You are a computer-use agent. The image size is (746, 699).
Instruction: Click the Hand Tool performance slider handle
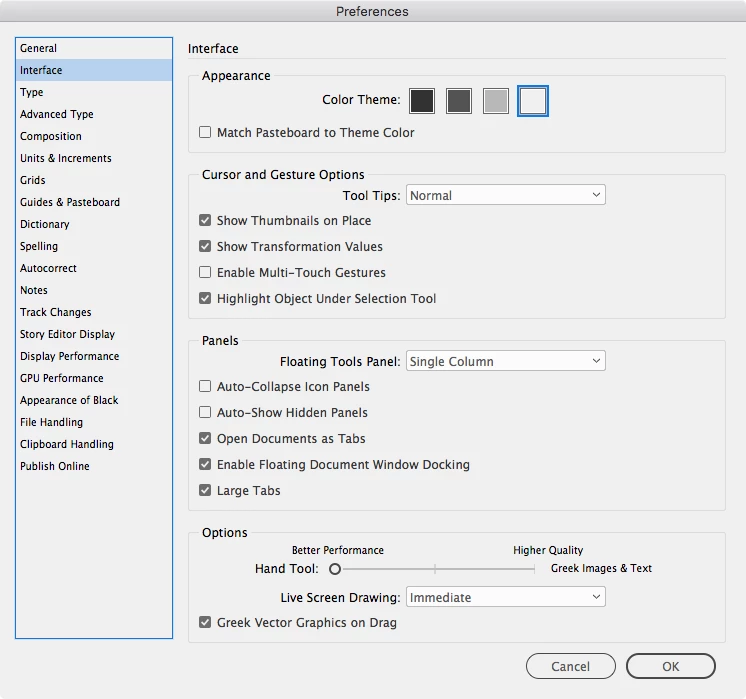[335, 569]
